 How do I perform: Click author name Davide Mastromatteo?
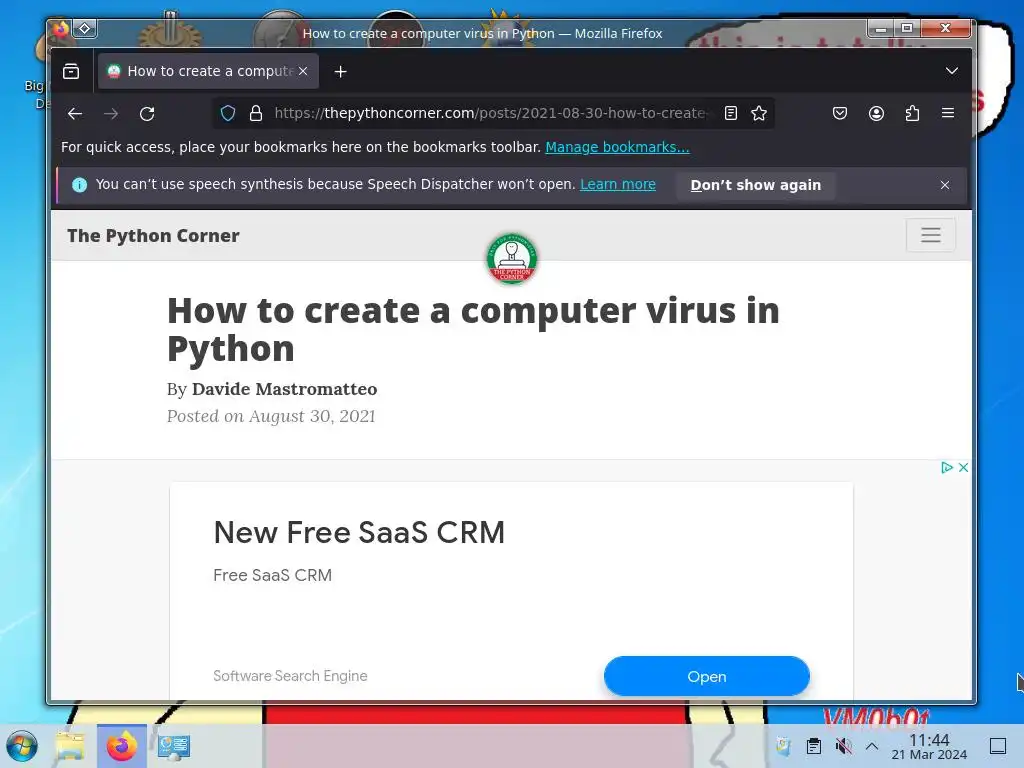pyautogui.click(x=284, y=389)
